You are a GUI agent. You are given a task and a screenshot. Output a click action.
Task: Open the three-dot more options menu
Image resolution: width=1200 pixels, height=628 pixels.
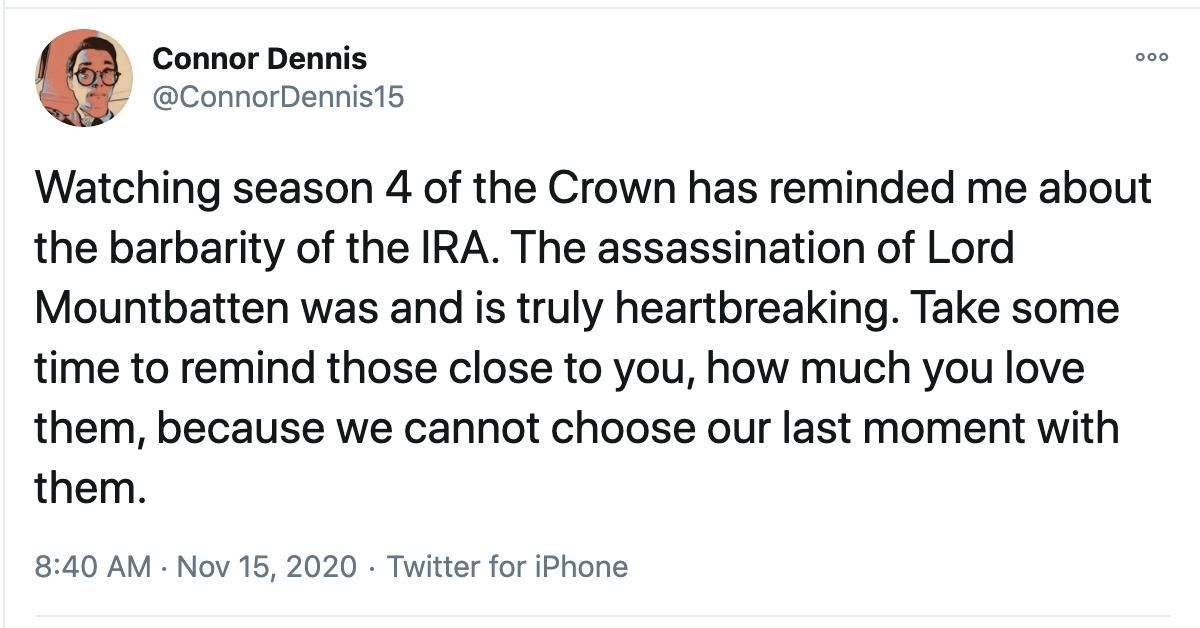[x=1151, y=57]
